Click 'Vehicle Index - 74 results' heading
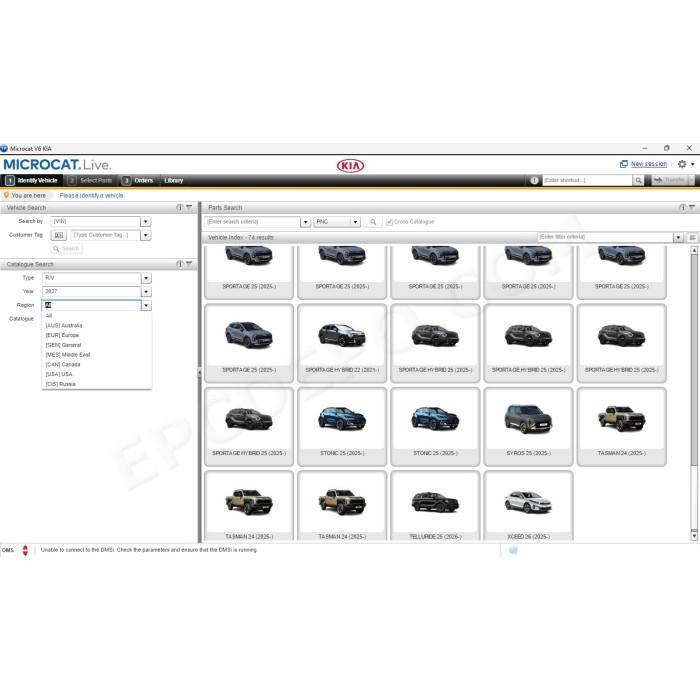This screenshot has width=700, height=700. [x=241, y=238]
